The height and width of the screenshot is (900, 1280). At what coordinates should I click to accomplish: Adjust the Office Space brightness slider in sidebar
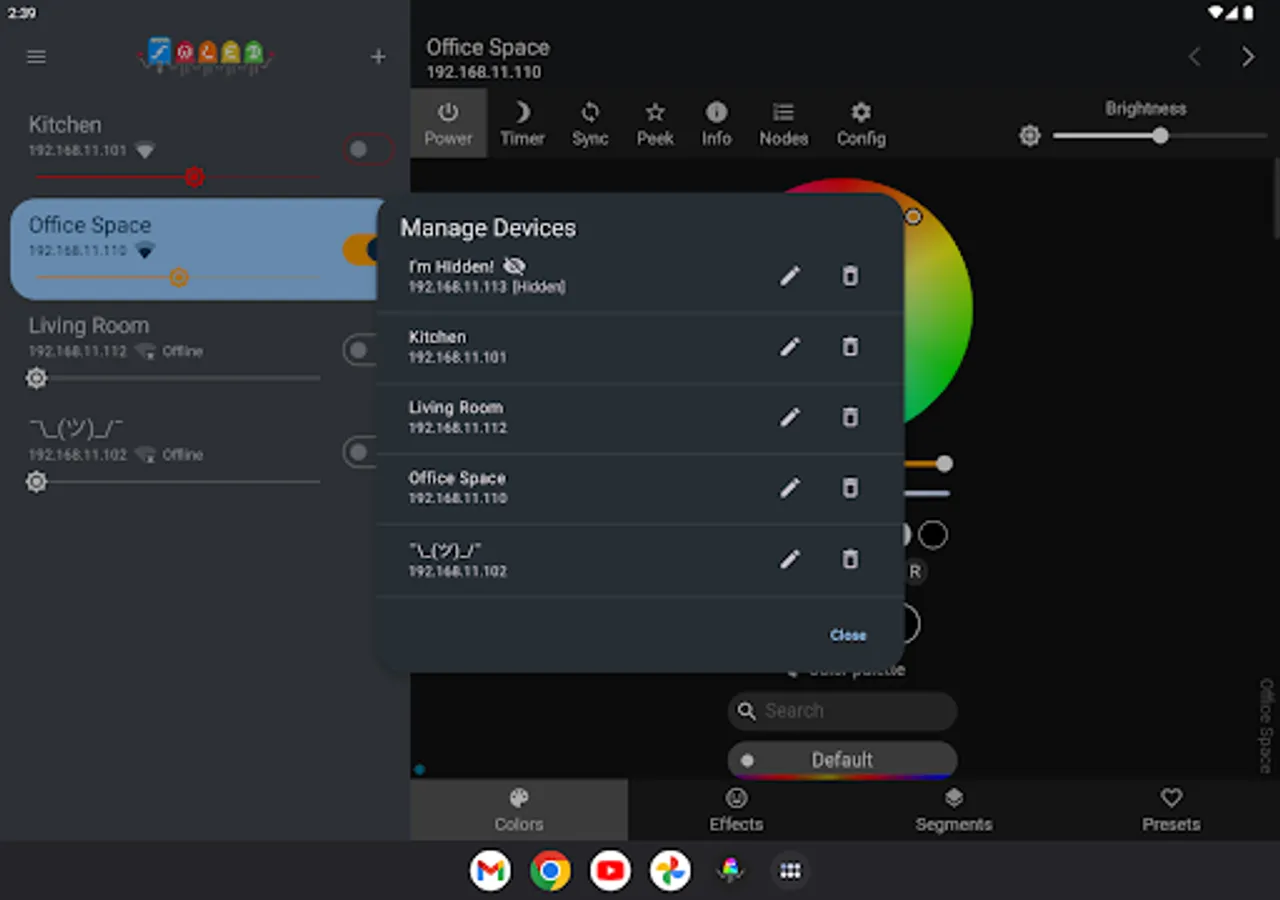(178, 278)
